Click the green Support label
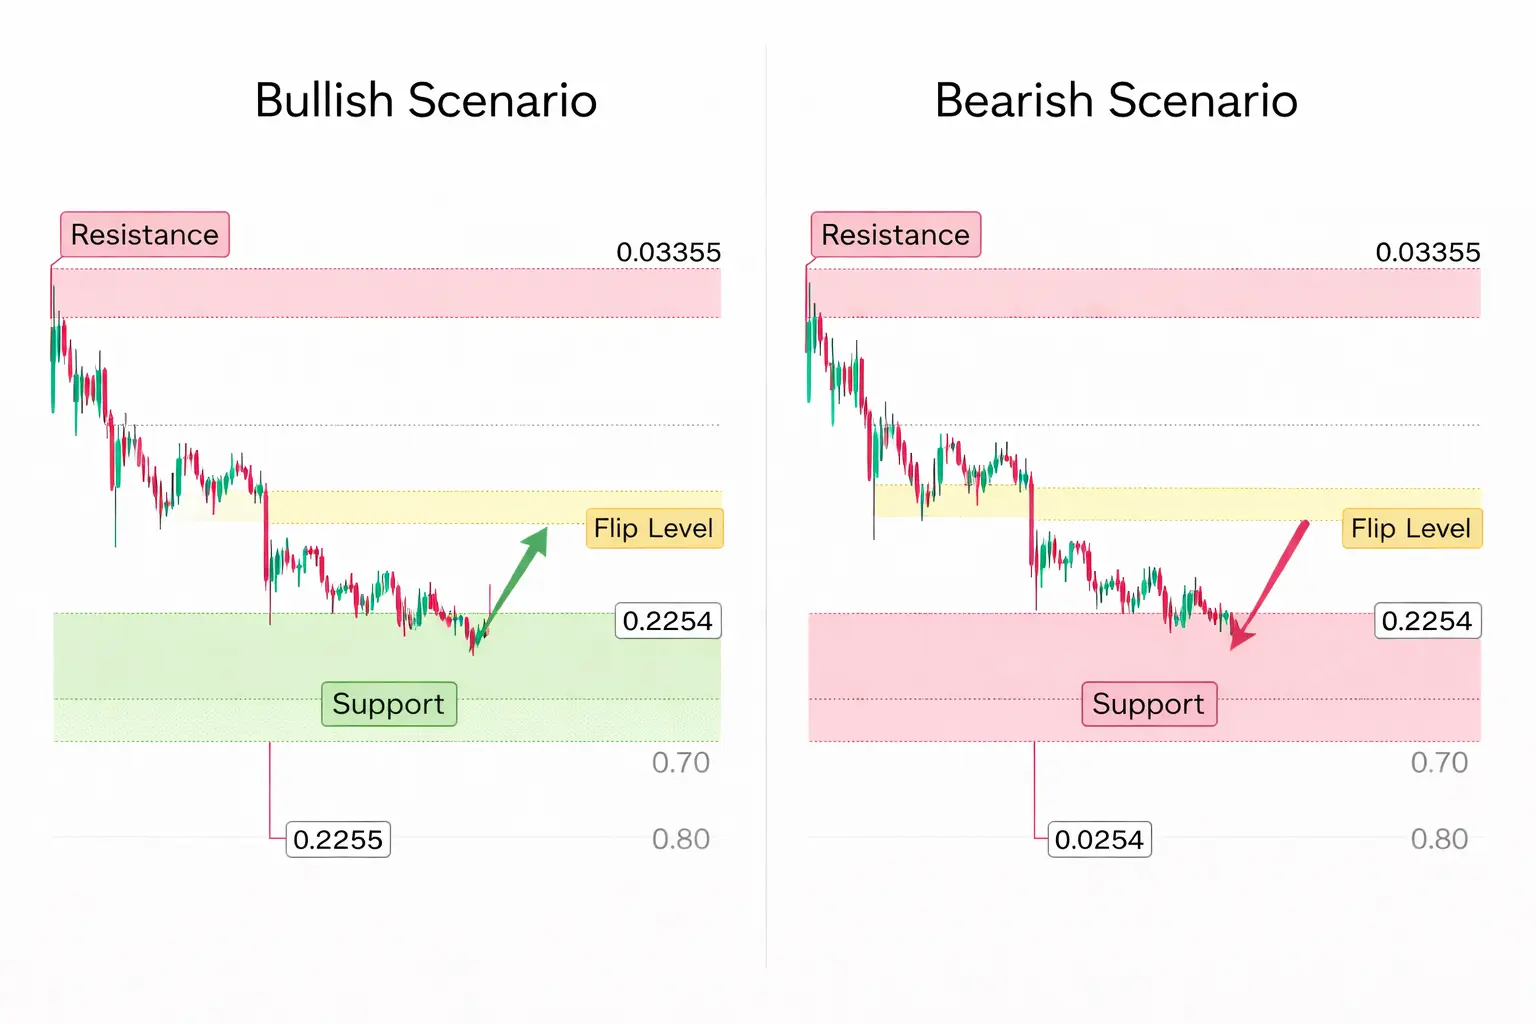Screen dimensions: 1536x1024 click(x=389, y=704)
